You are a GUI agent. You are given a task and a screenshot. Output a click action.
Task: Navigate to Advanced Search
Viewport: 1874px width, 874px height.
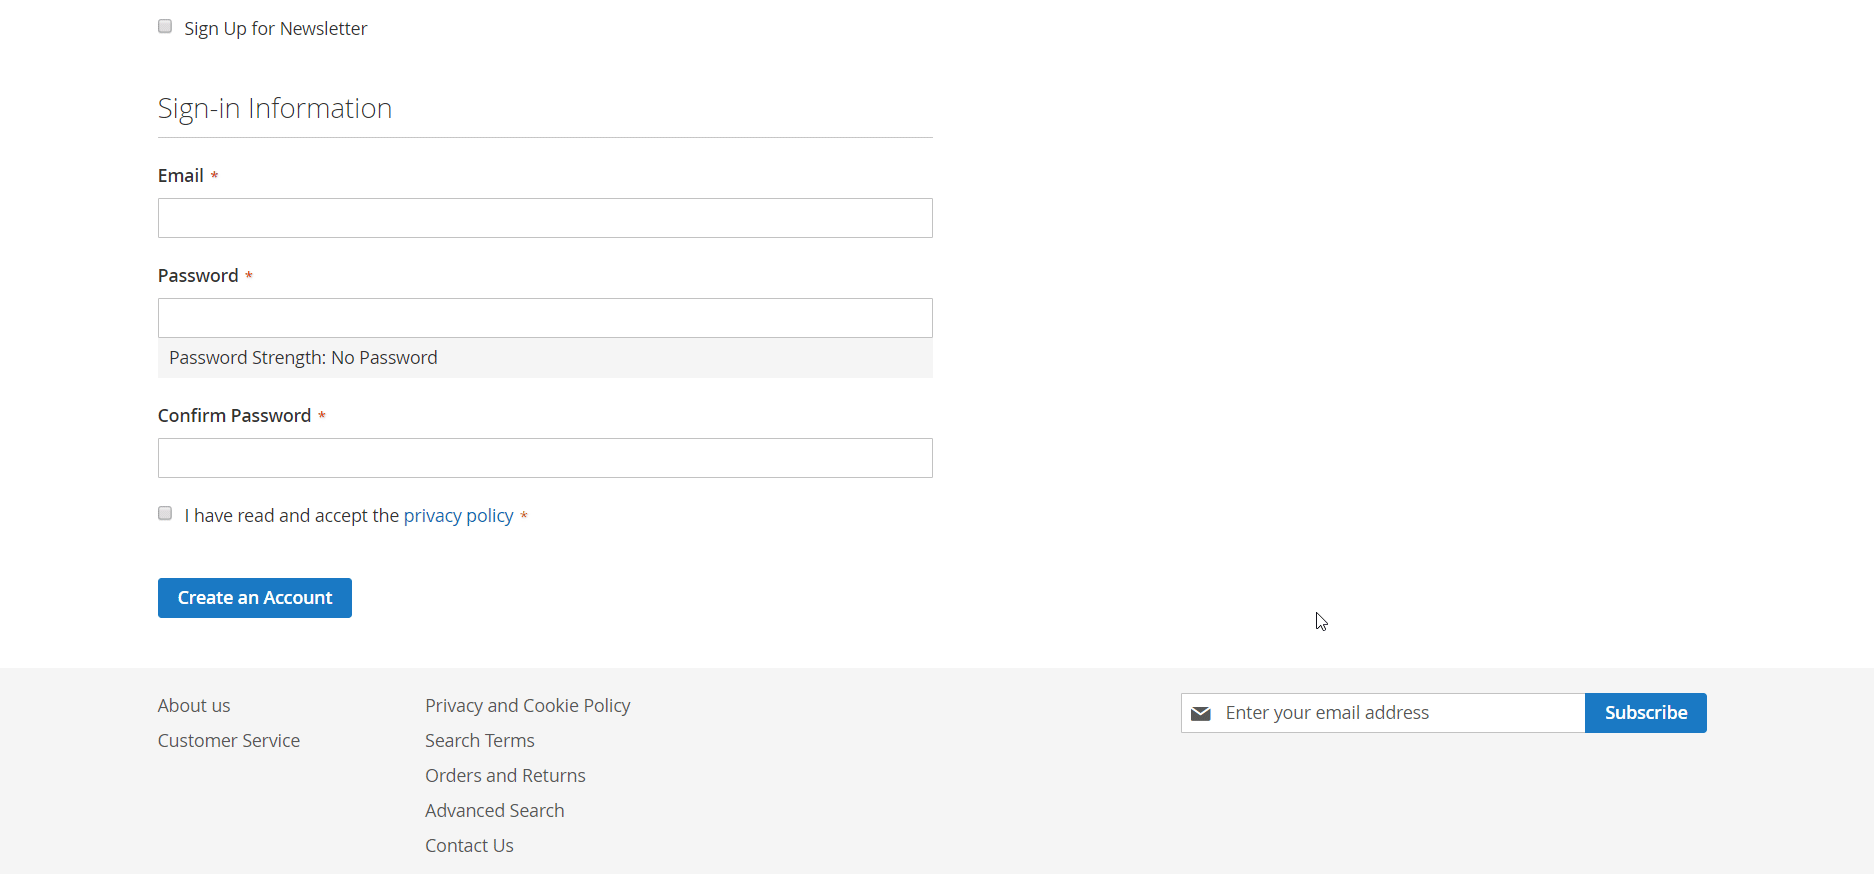(x=495, y=811)
